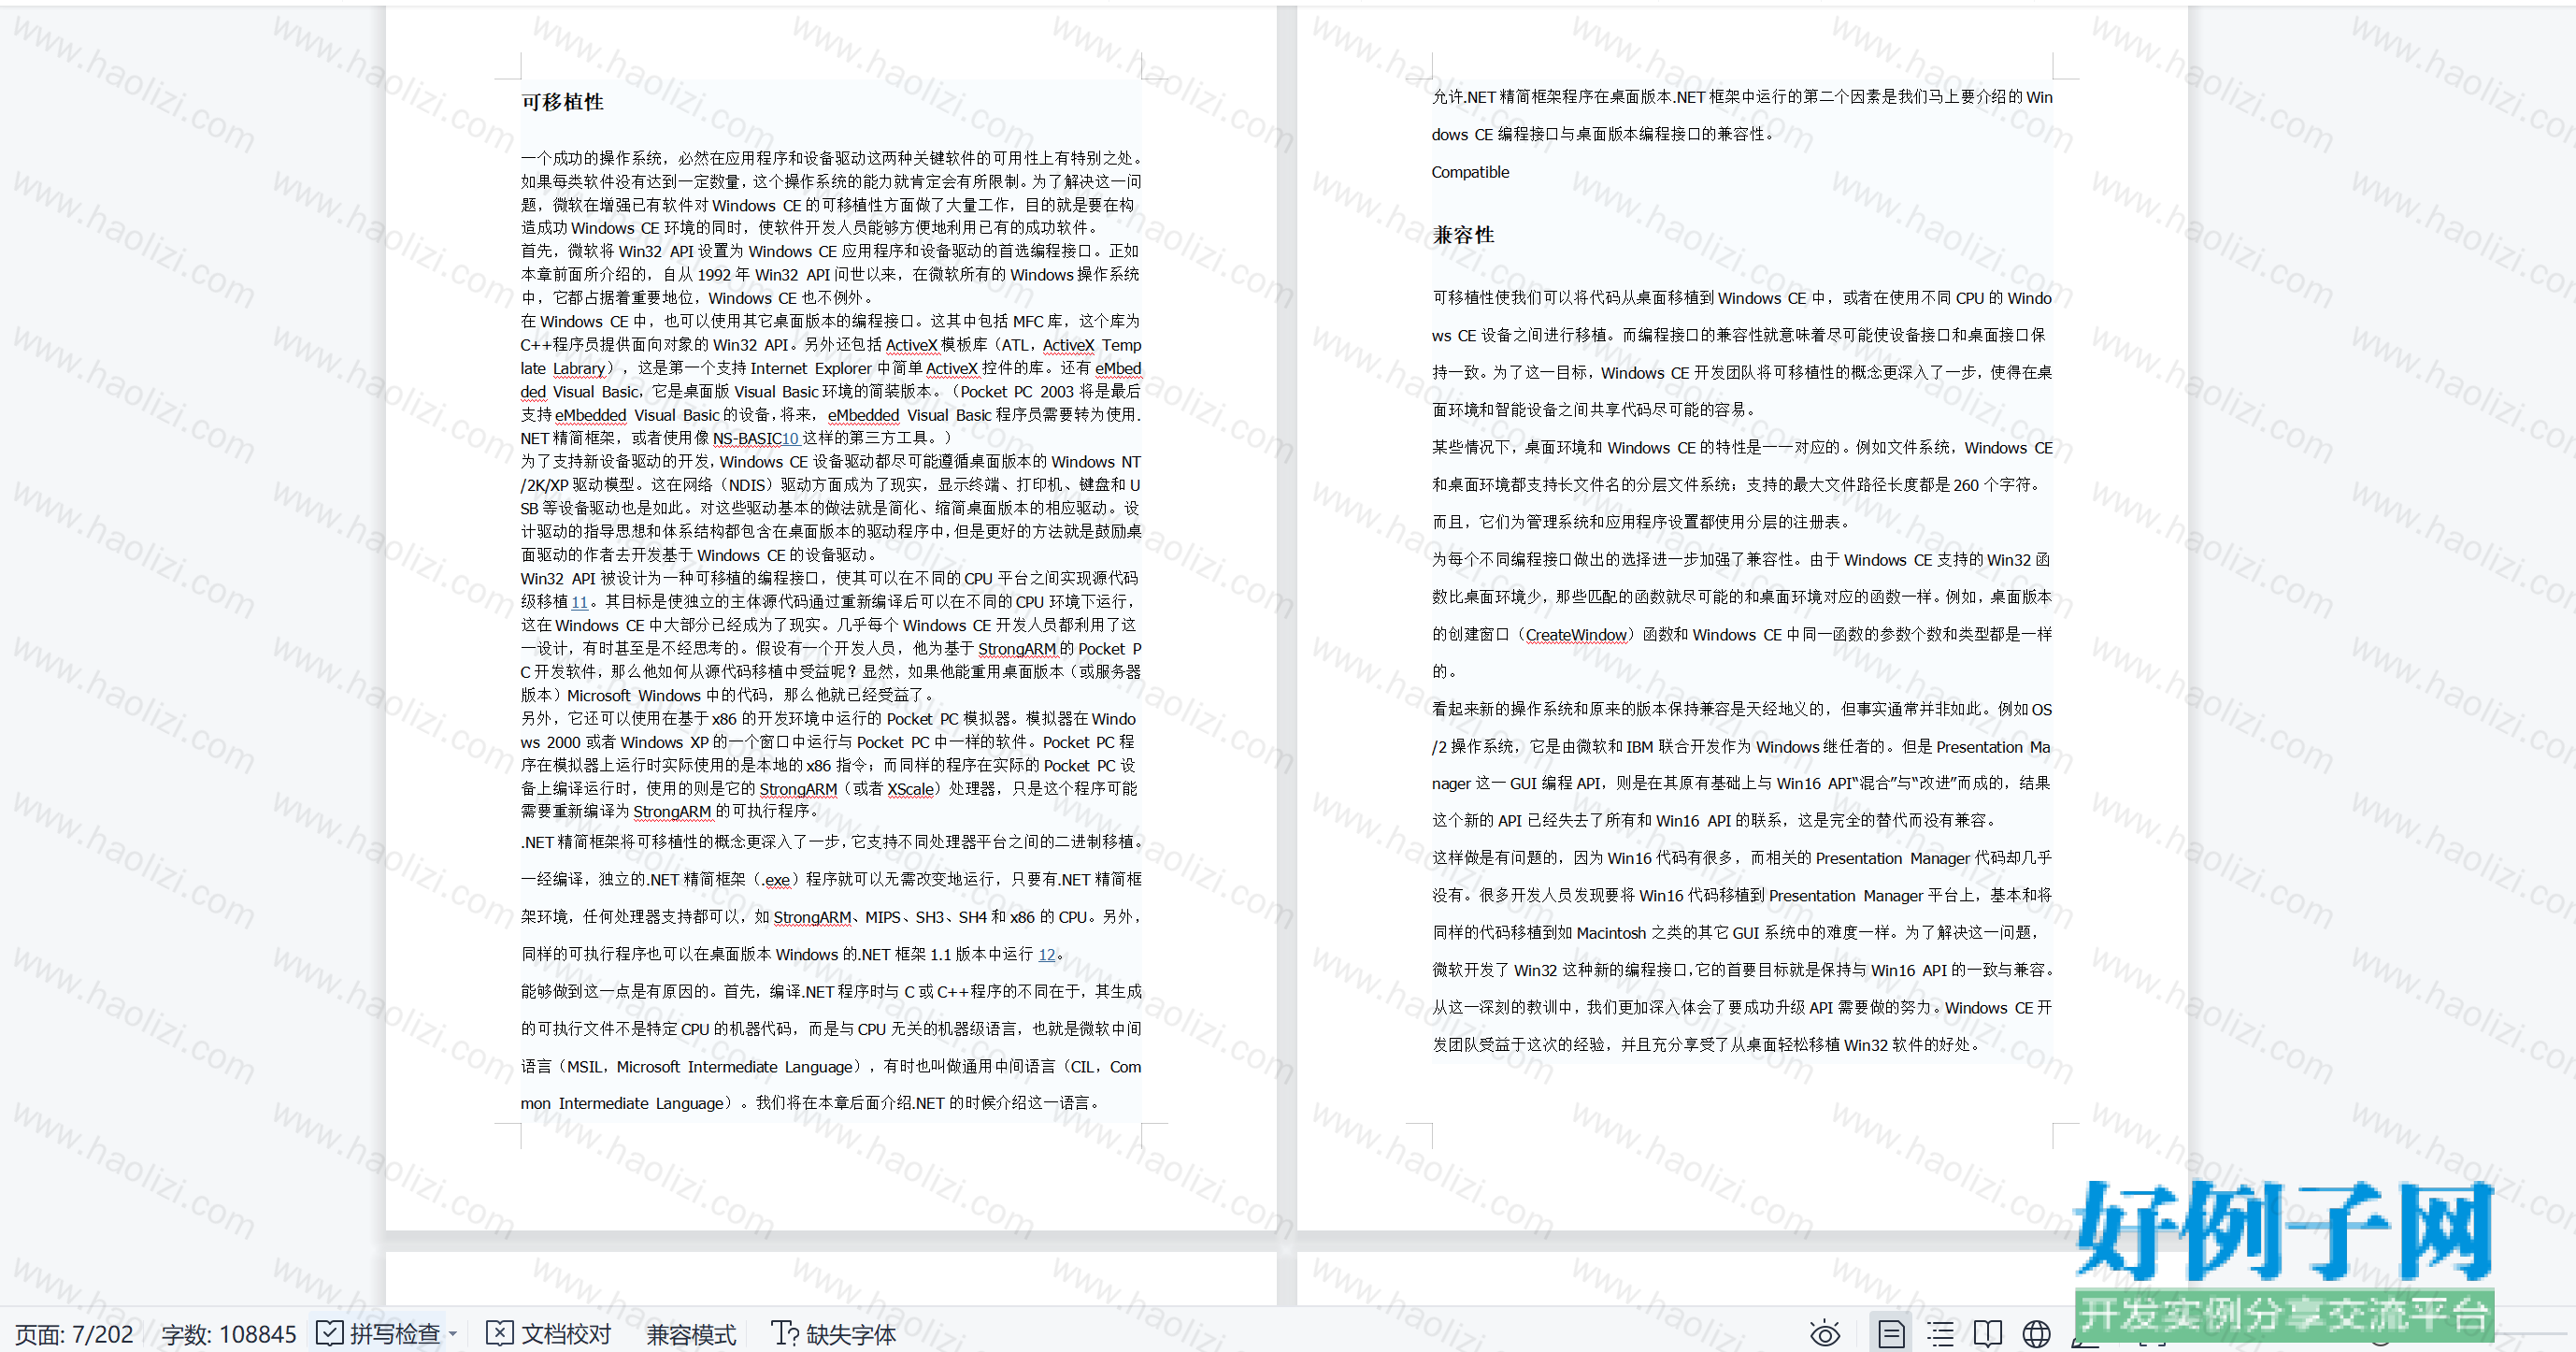Click the 兼容性 heading
Viewport: 2576px width, 1352px height.
1463,235
